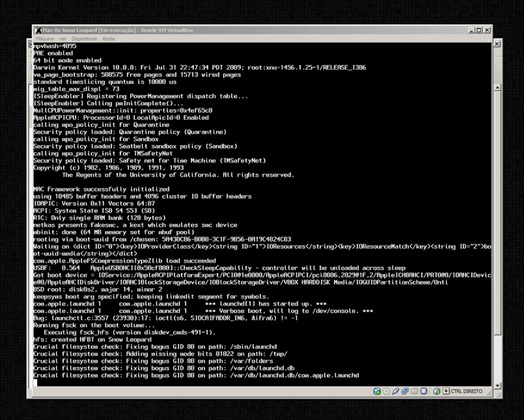
Task: Click the network adapters status icon
Action: [405, 391]
